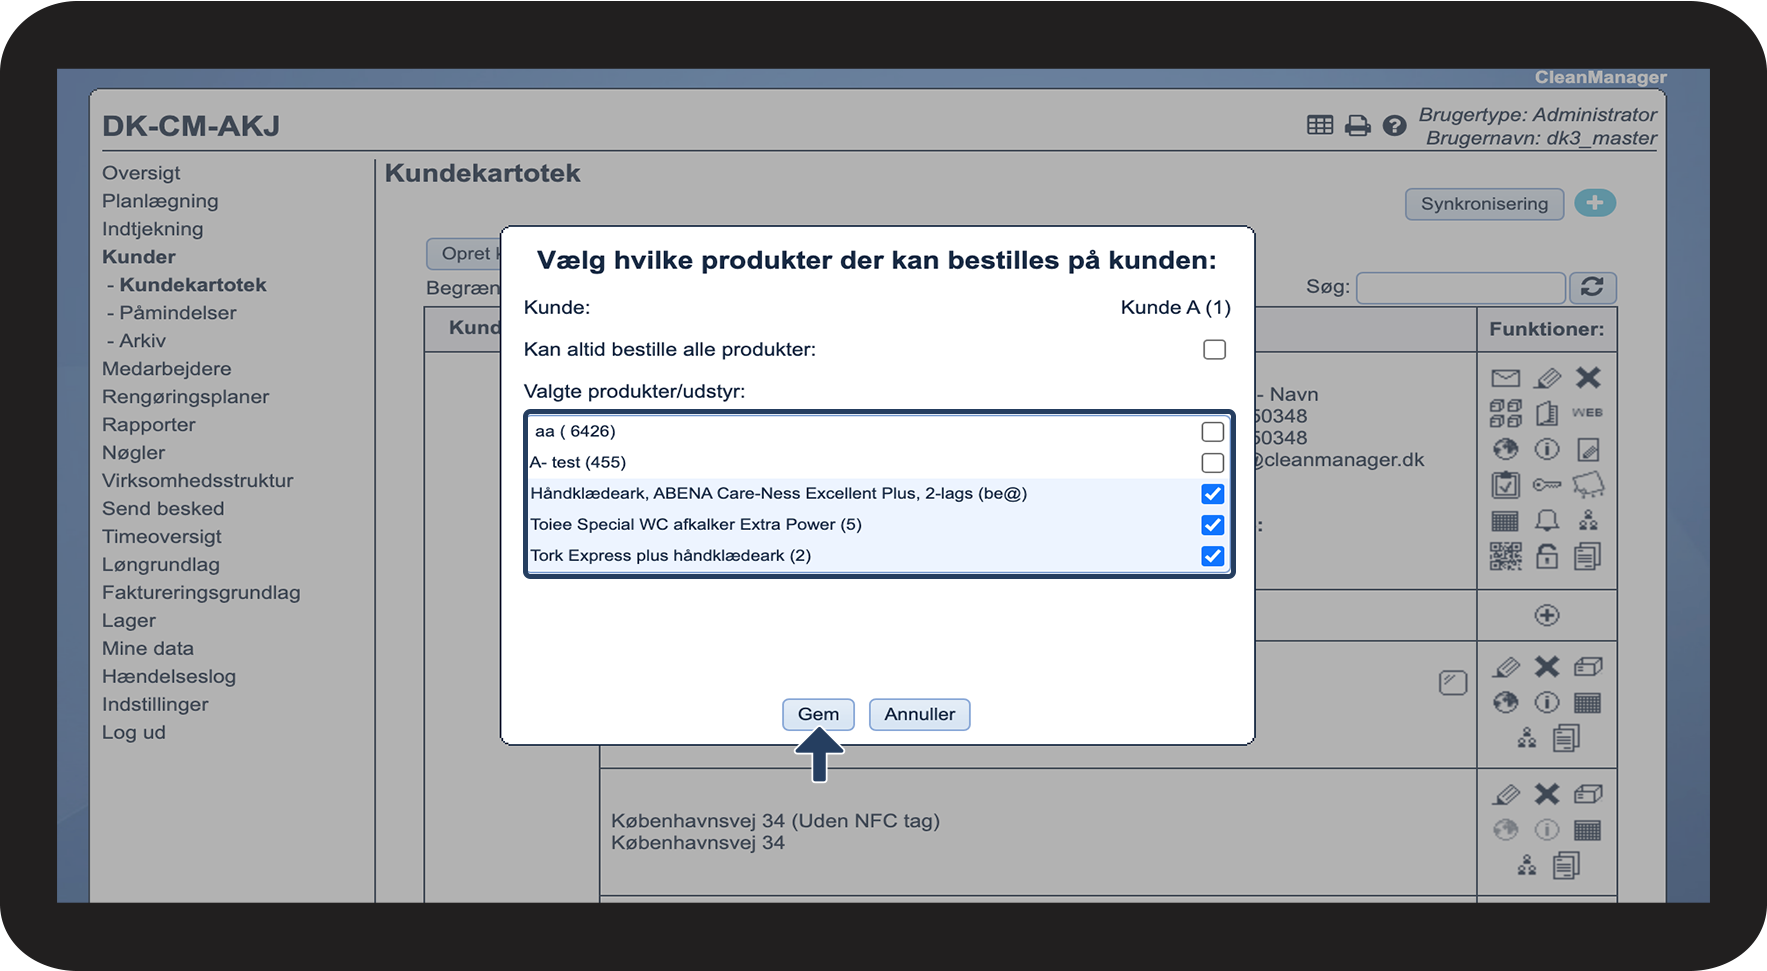Viewport: 1767px width, 971px height.
Task: Click the envelope icon under Funktioner
Action: 1505,378
